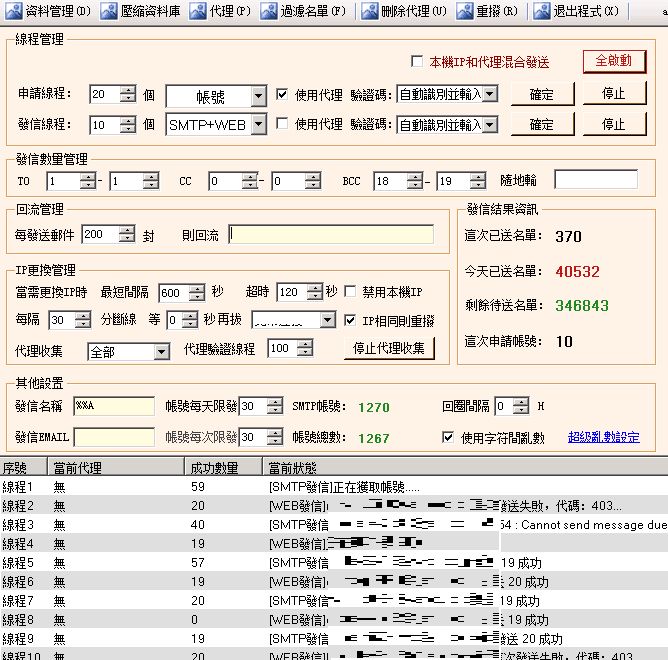The height and width of the screenshot is (660, 668).
Task: Decrease 每發送郵件 value with down arrow
Action: pos(126,239)
